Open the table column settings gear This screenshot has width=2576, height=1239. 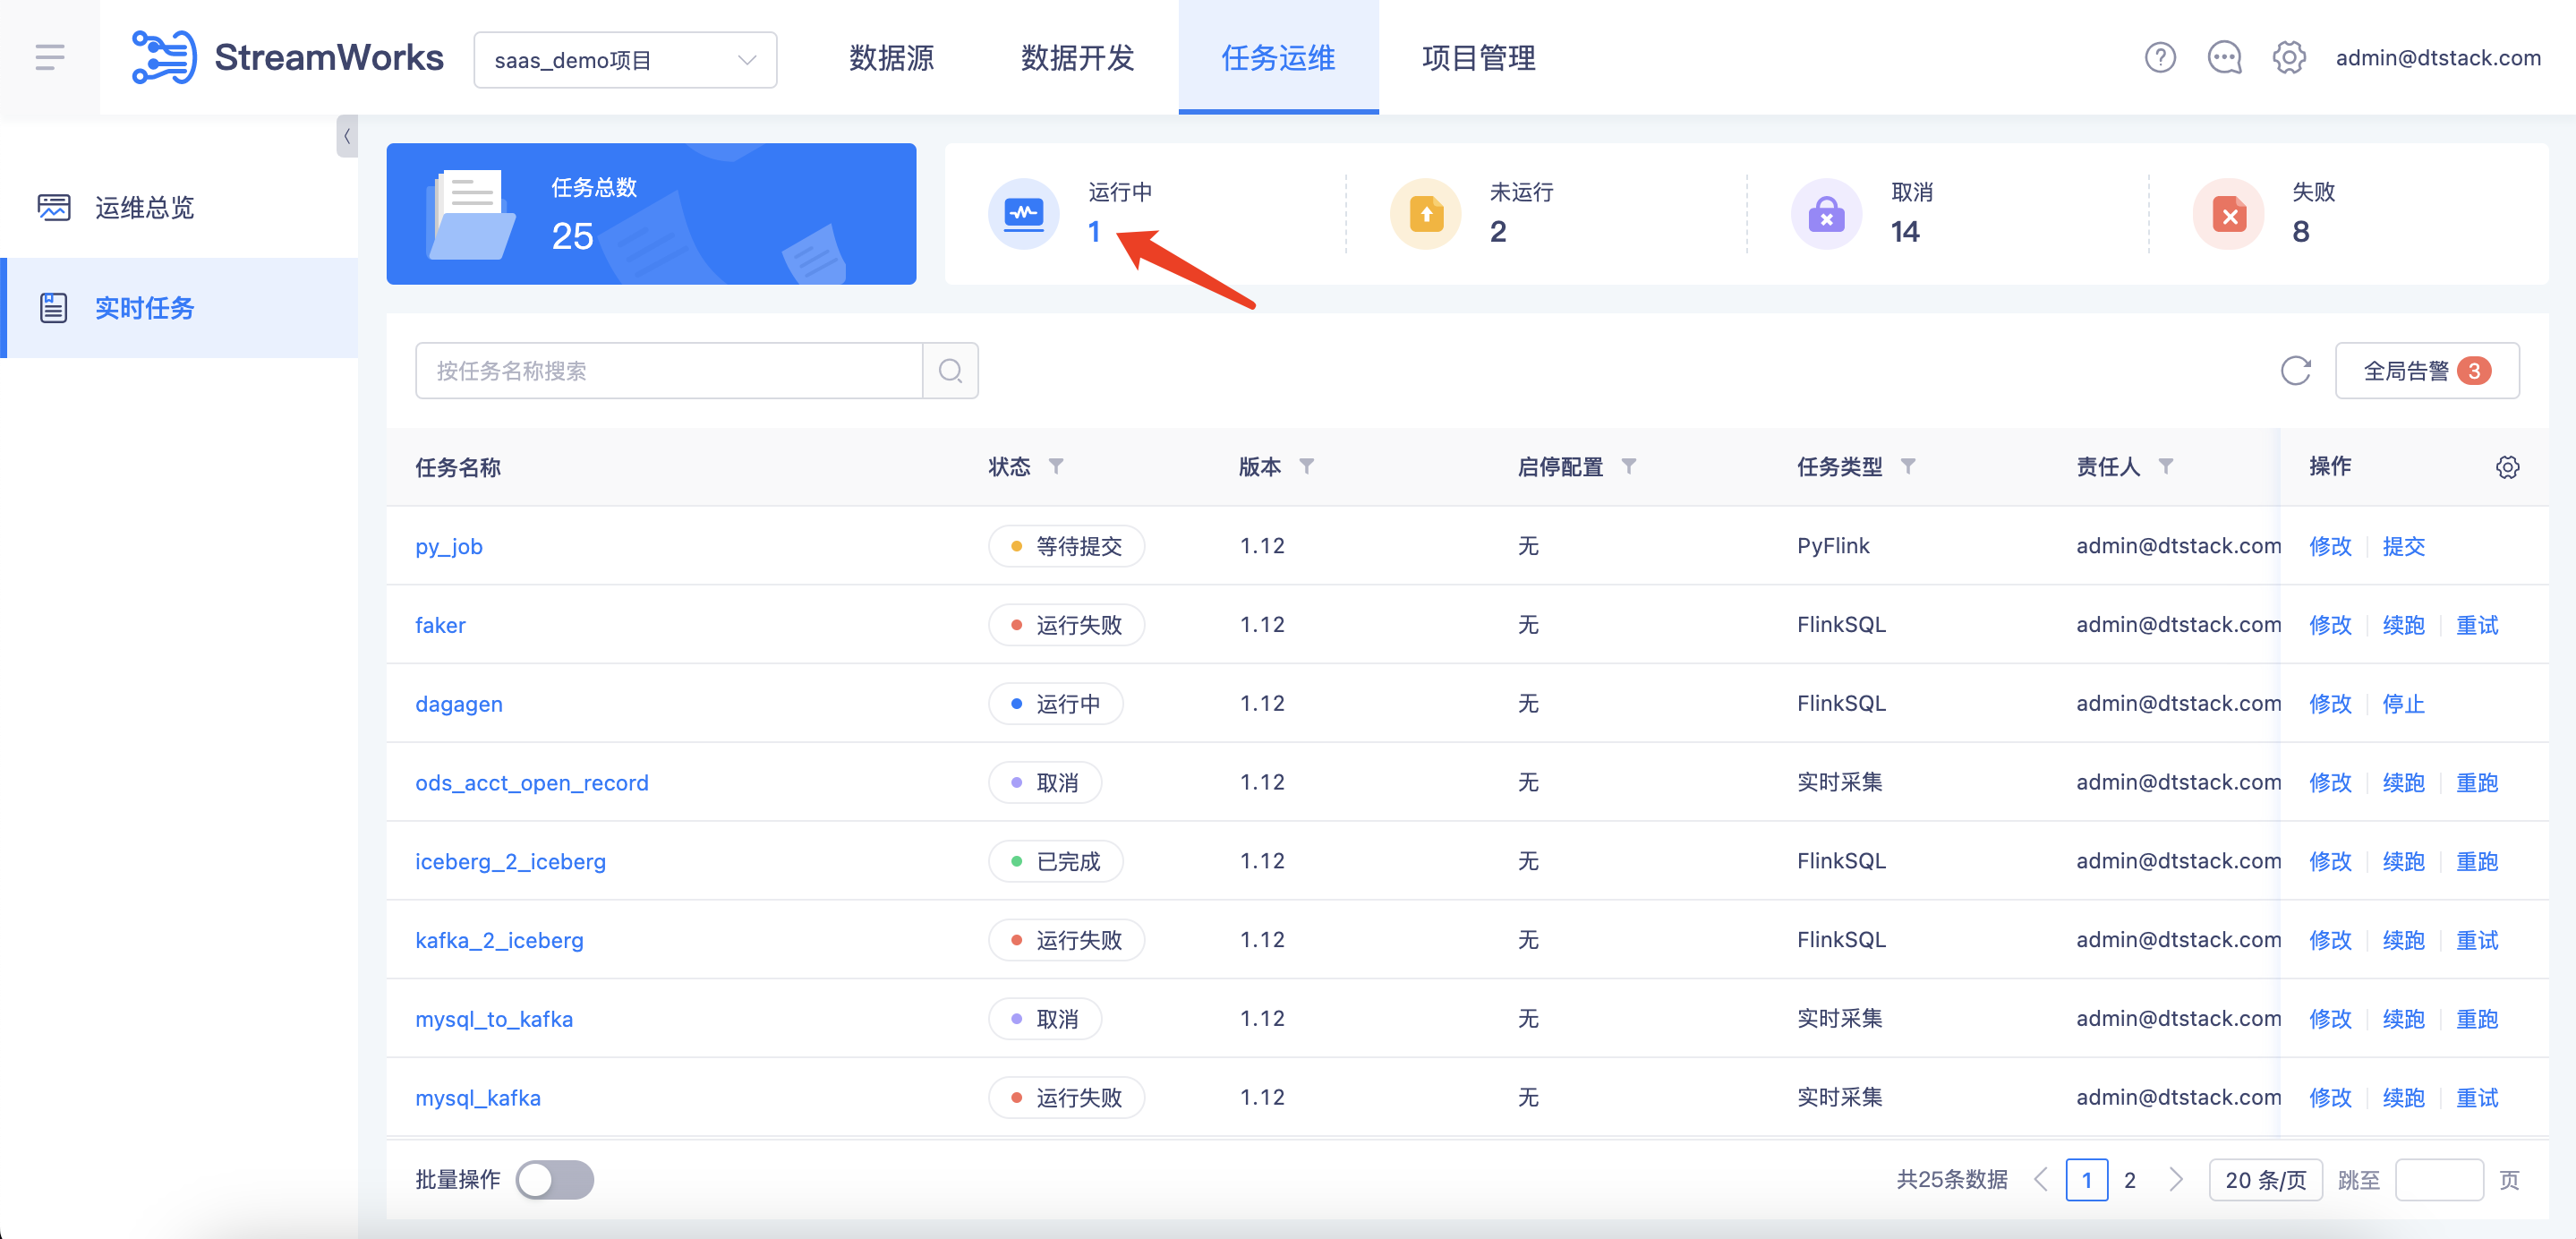click(x=2507, y=467)
